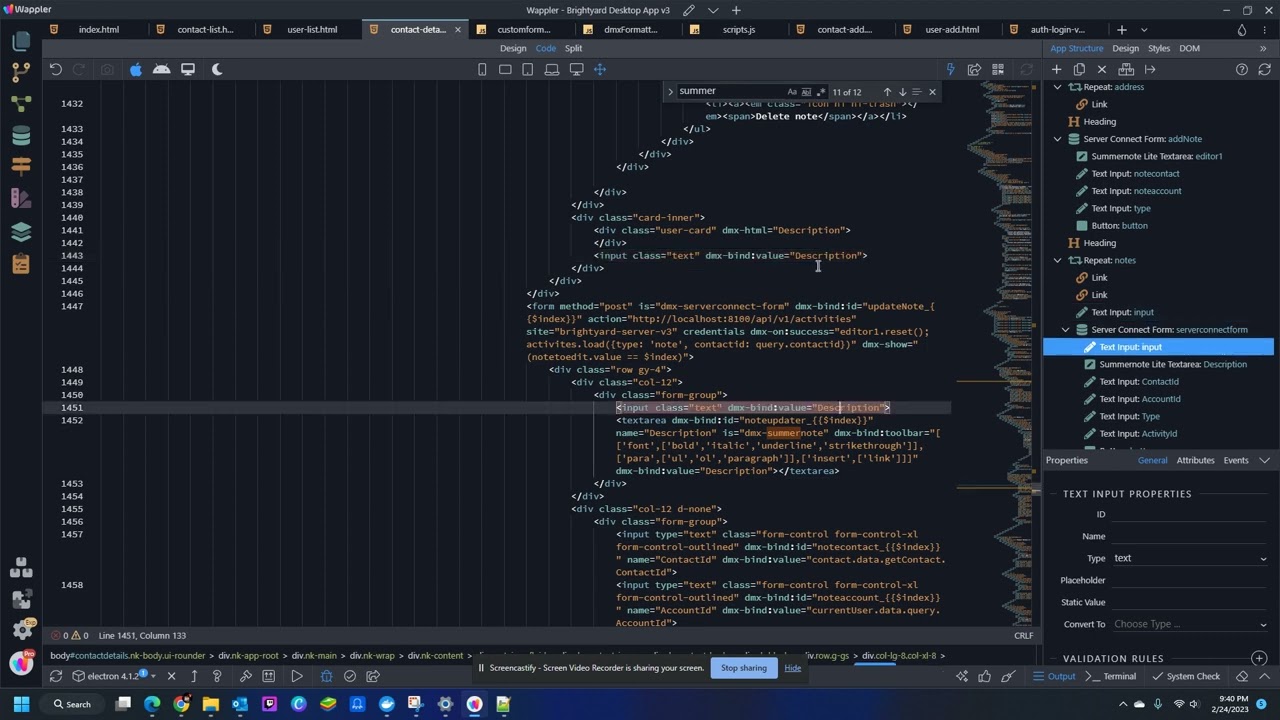
Task: Open the Convert To dropdown
Action: (x=1190, y=624)
